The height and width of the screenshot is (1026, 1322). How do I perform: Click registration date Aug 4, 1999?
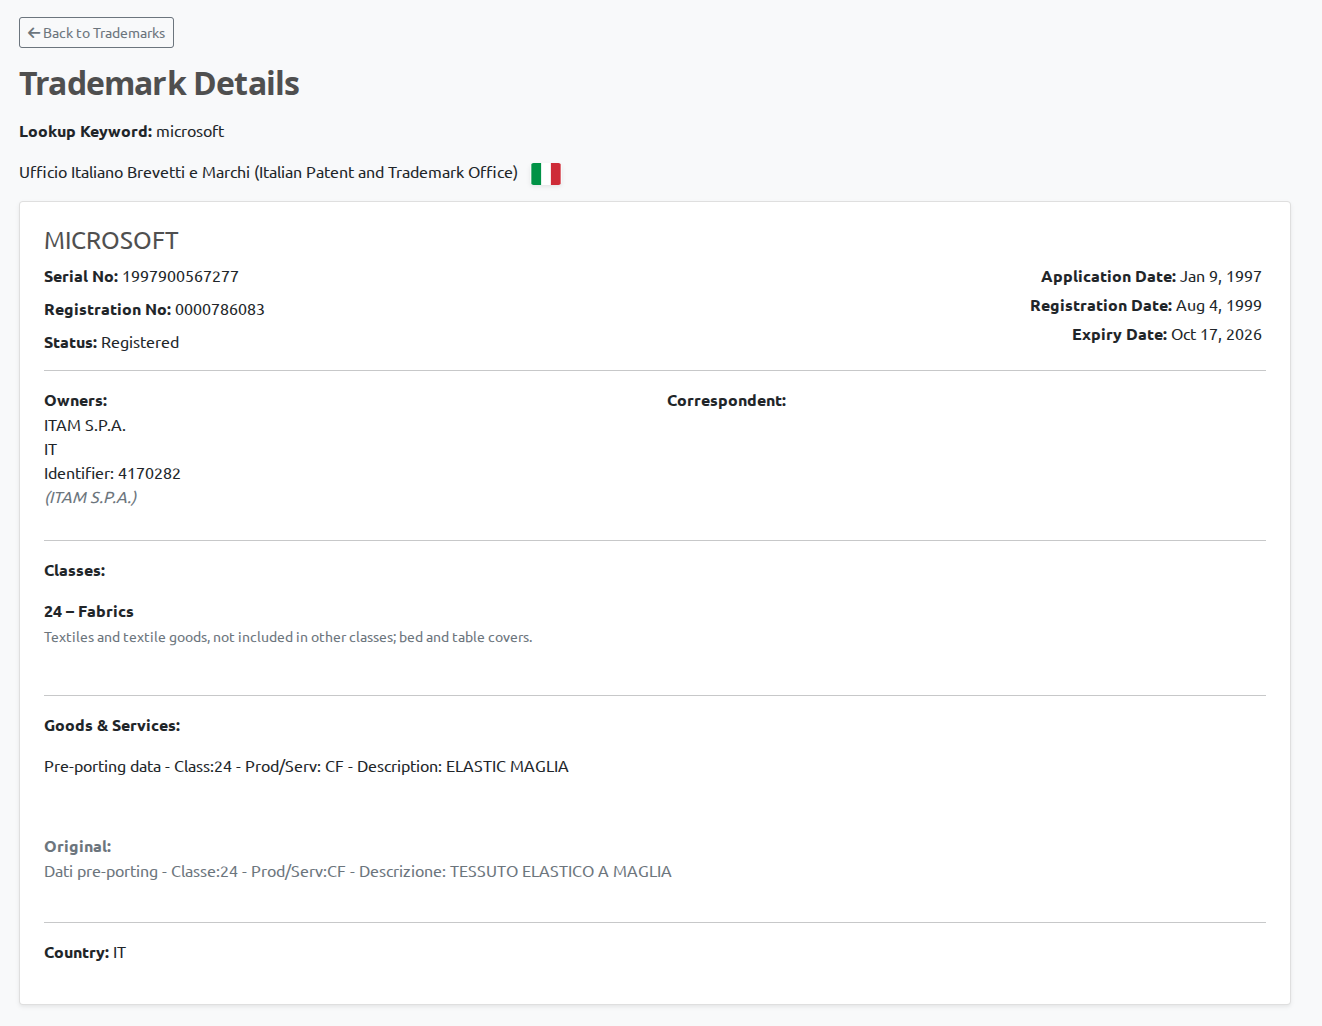tap(1219, 306)
